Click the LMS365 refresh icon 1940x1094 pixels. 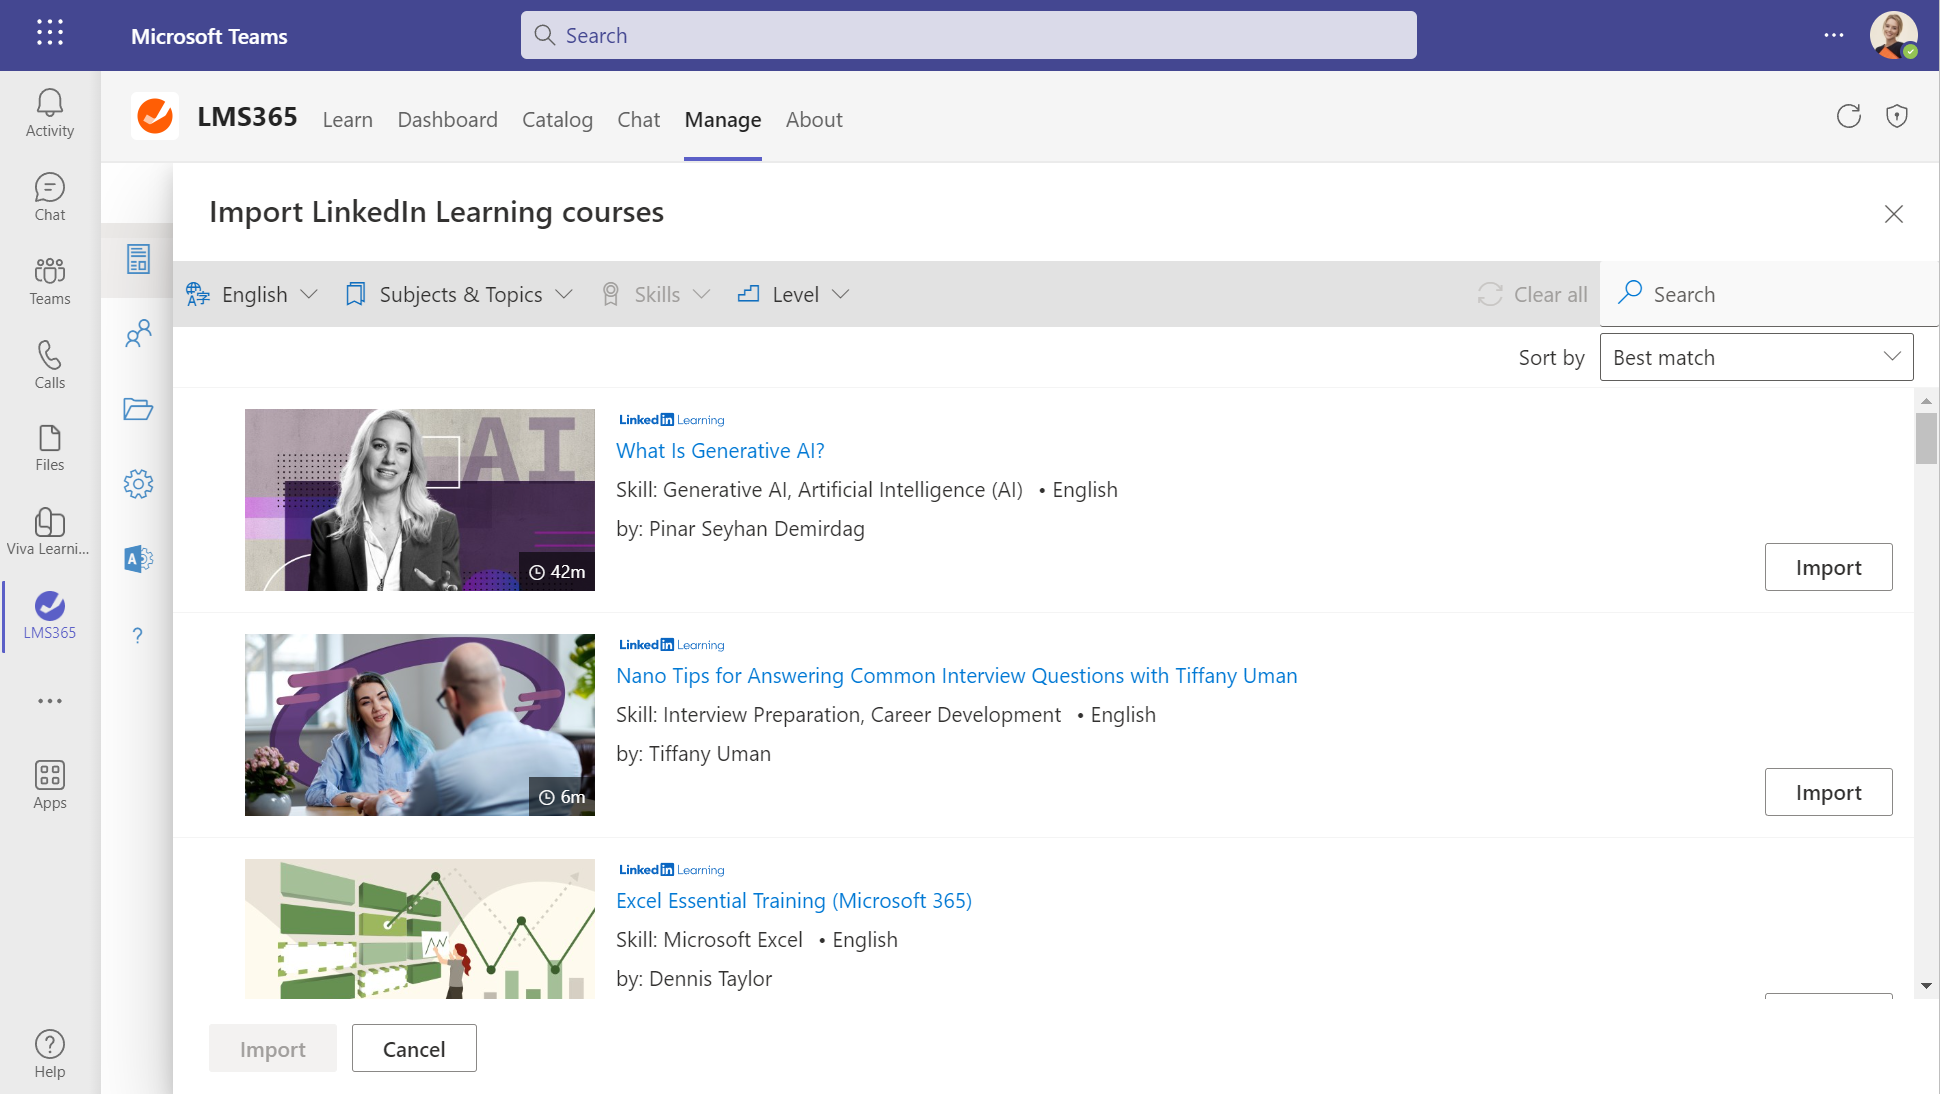pyautogui.click(x=1848, y=117)
